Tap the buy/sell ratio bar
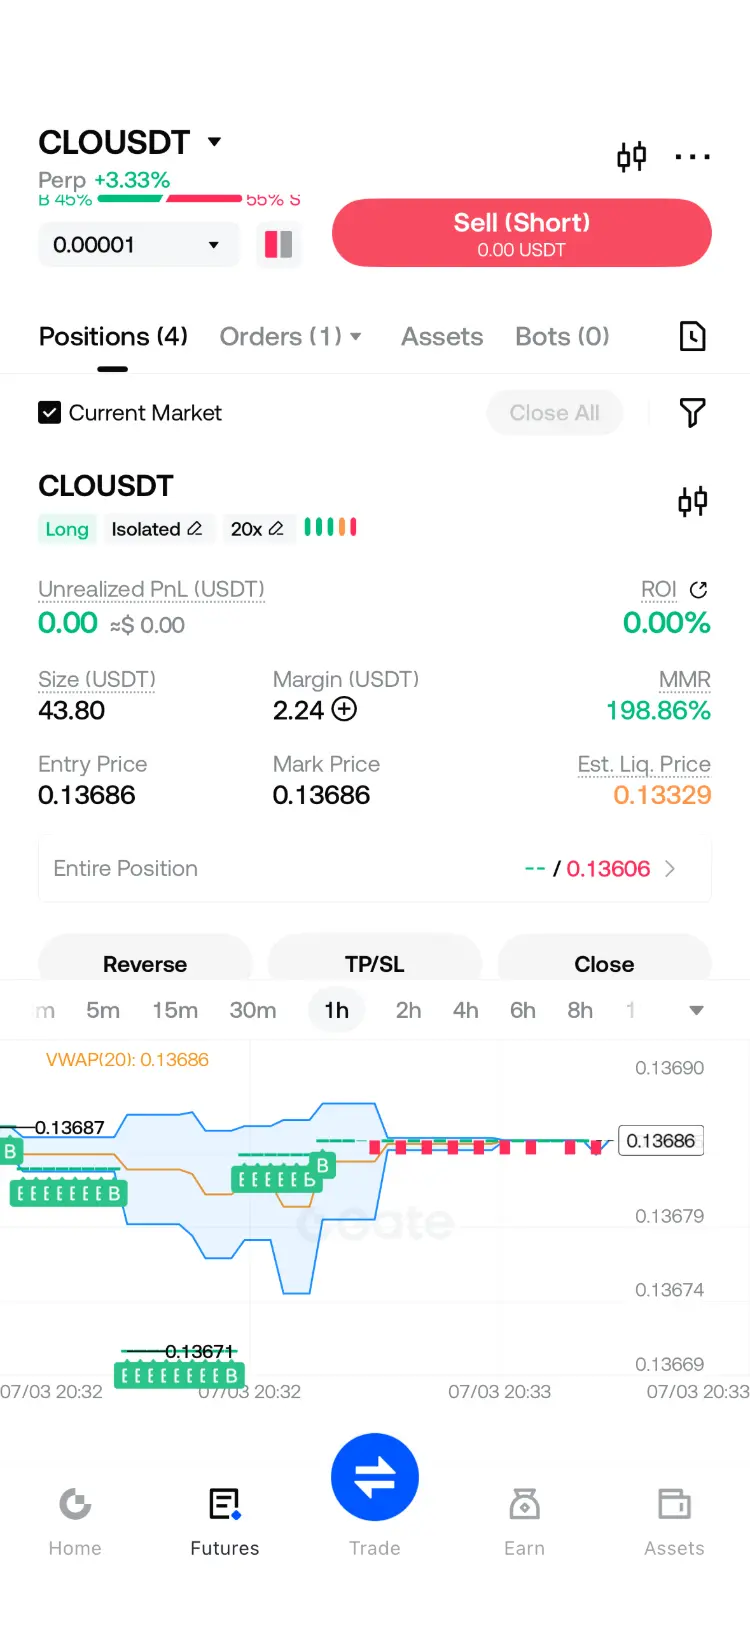 coord(170,199)
